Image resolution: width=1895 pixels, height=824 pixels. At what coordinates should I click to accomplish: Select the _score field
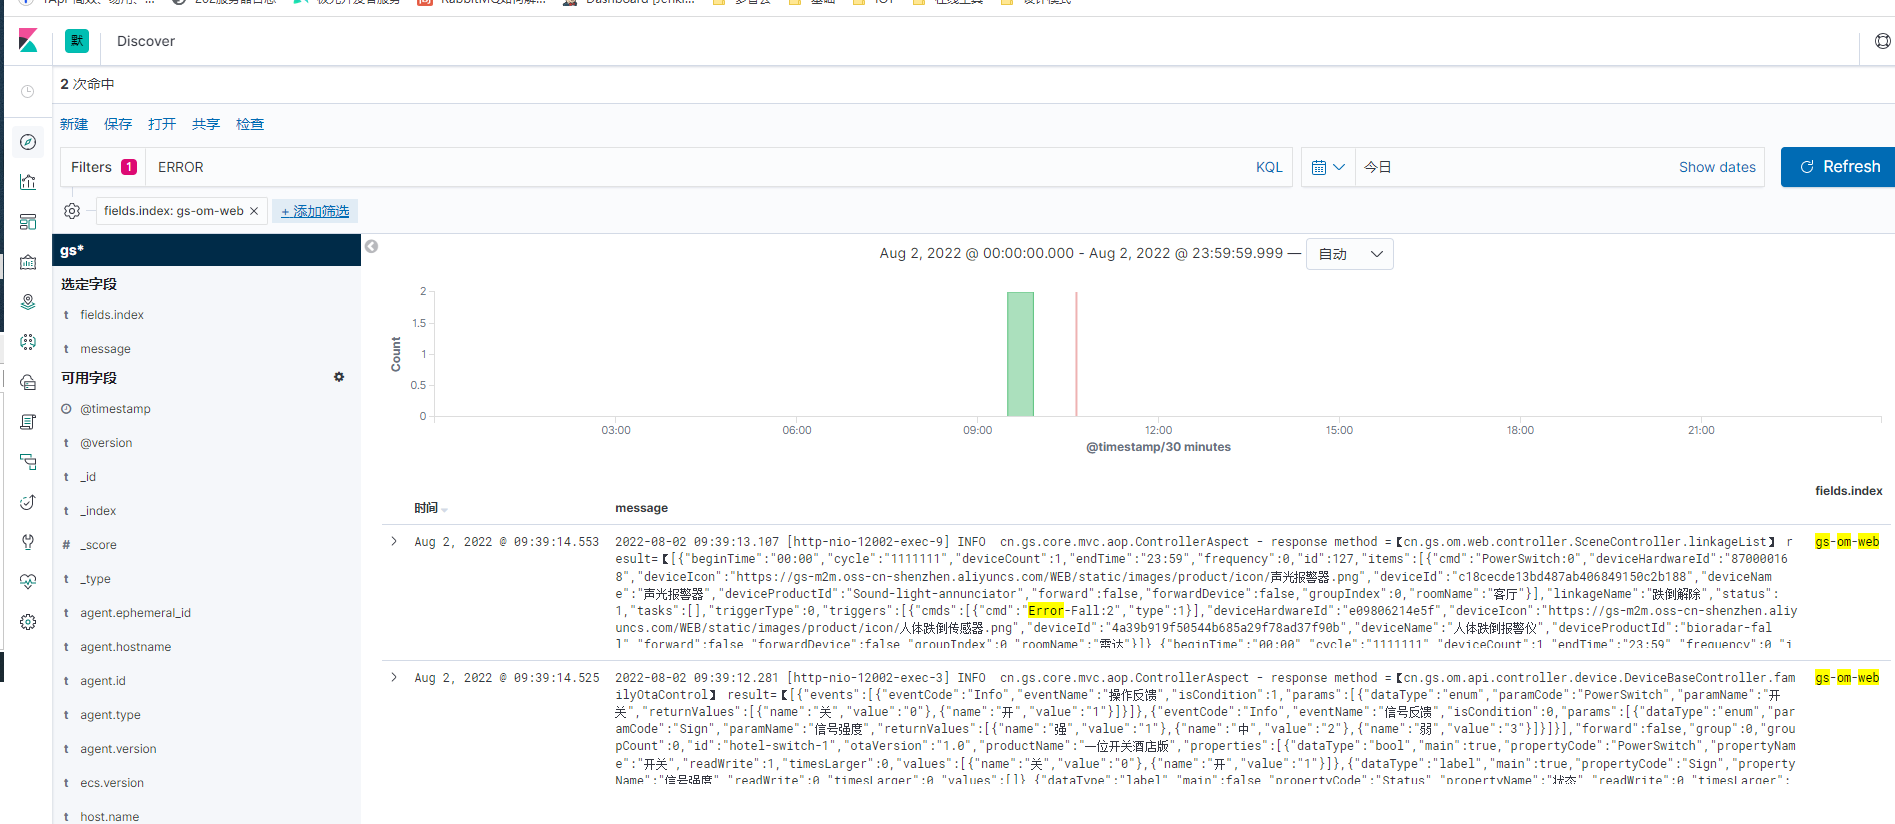[98, 545]
